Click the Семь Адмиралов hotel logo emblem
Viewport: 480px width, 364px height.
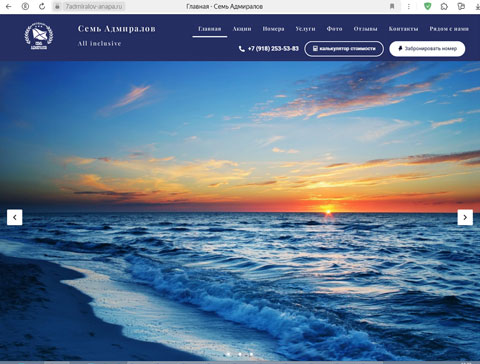pyautogui.click(x=39, y=36)
